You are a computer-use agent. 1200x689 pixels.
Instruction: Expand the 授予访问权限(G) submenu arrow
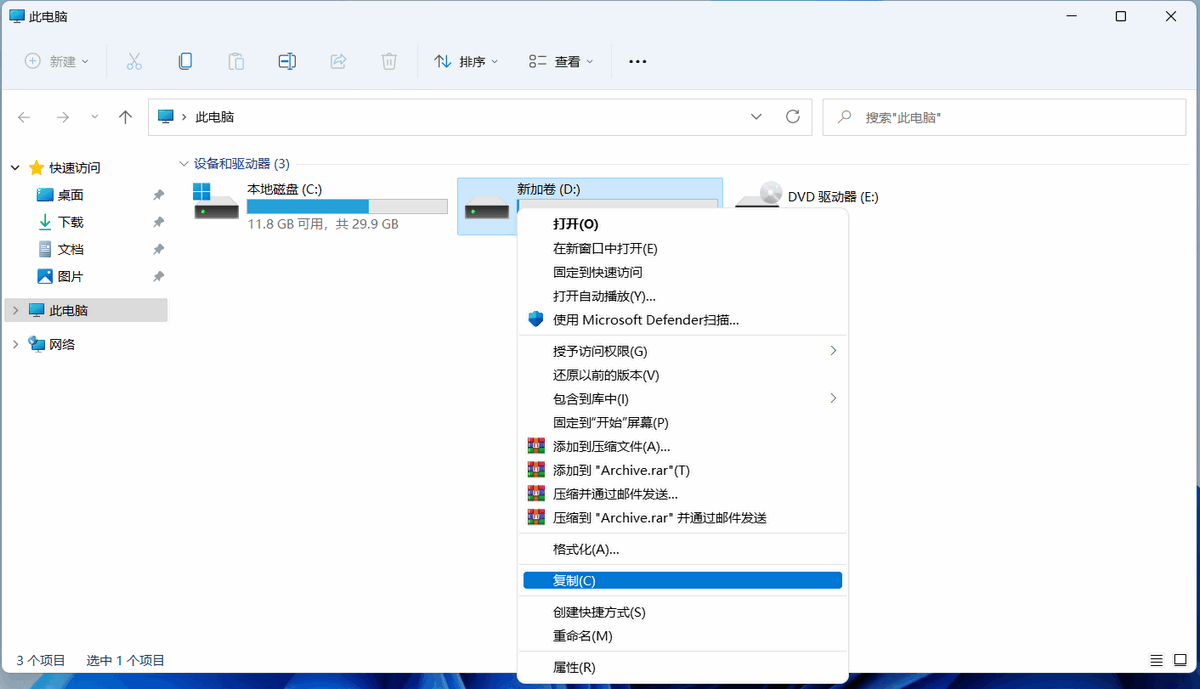click(x=833, y=351)
